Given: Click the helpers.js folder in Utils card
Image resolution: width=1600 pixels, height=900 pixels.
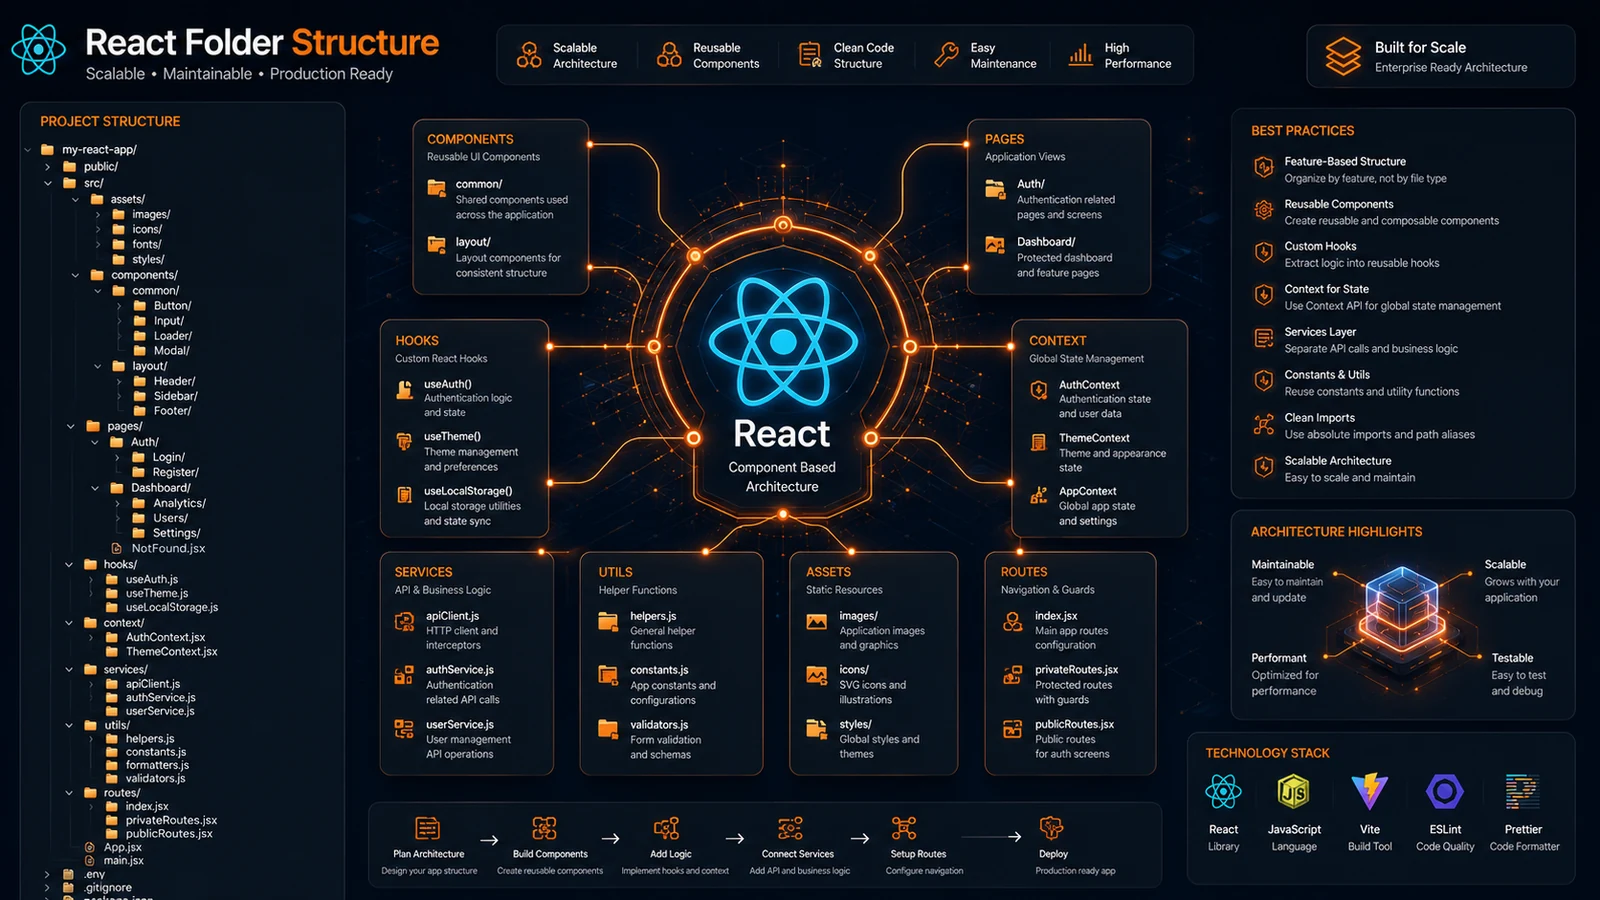Looking at the screenshot, I should 608,622.
